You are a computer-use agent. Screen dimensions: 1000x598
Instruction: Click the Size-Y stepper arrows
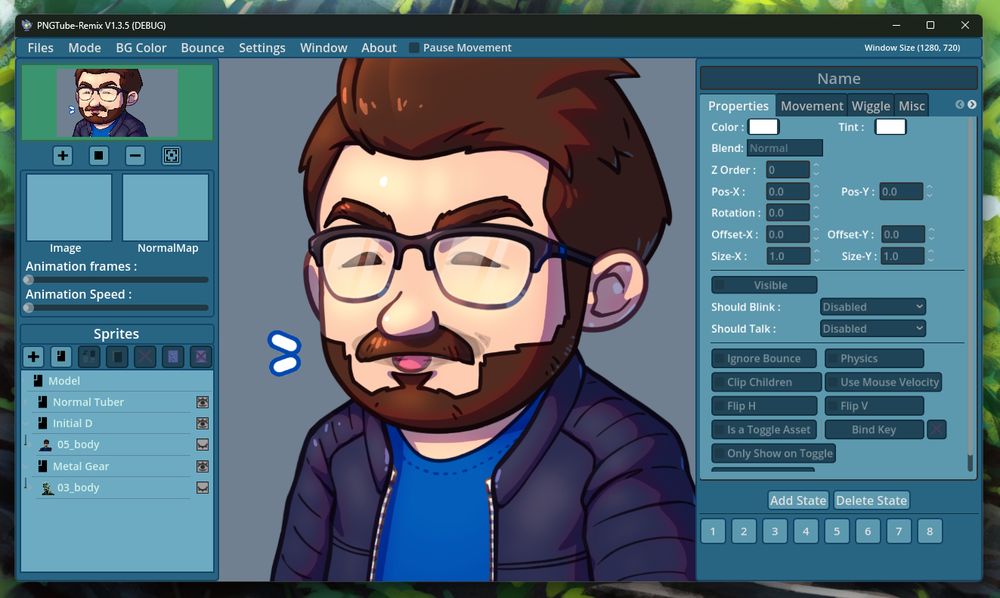point(930,256)
